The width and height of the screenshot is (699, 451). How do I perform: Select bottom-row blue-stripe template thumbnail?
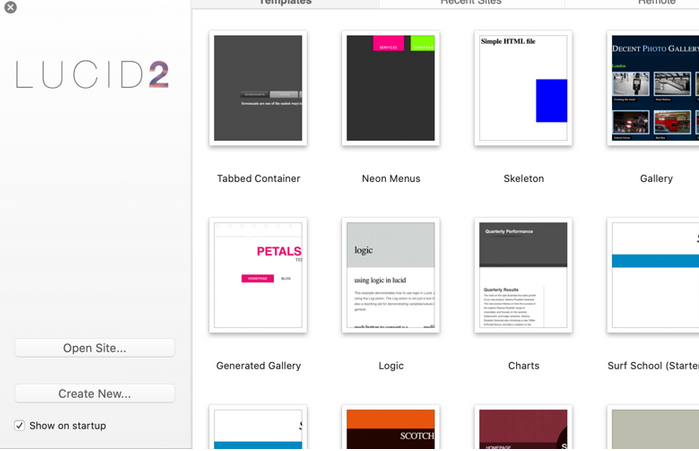[258, 427]
